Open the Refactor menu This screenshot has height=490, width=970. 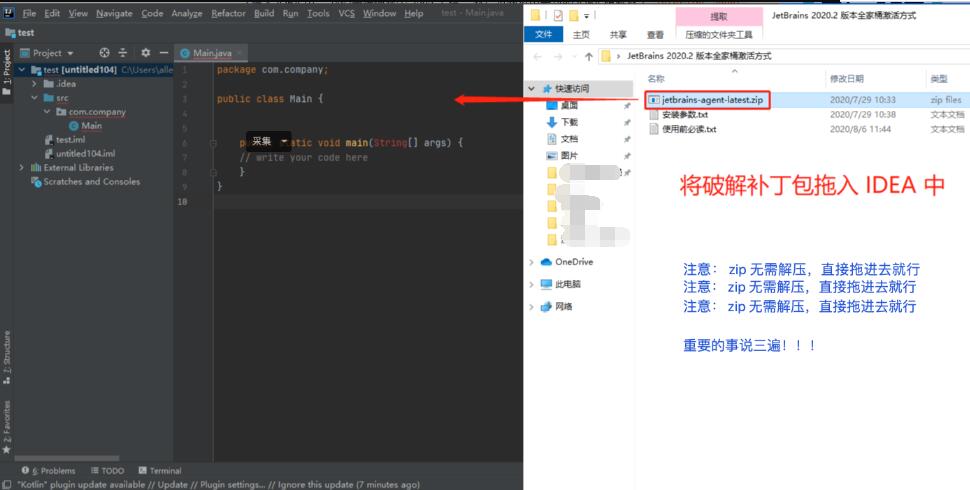pos(228,13)
